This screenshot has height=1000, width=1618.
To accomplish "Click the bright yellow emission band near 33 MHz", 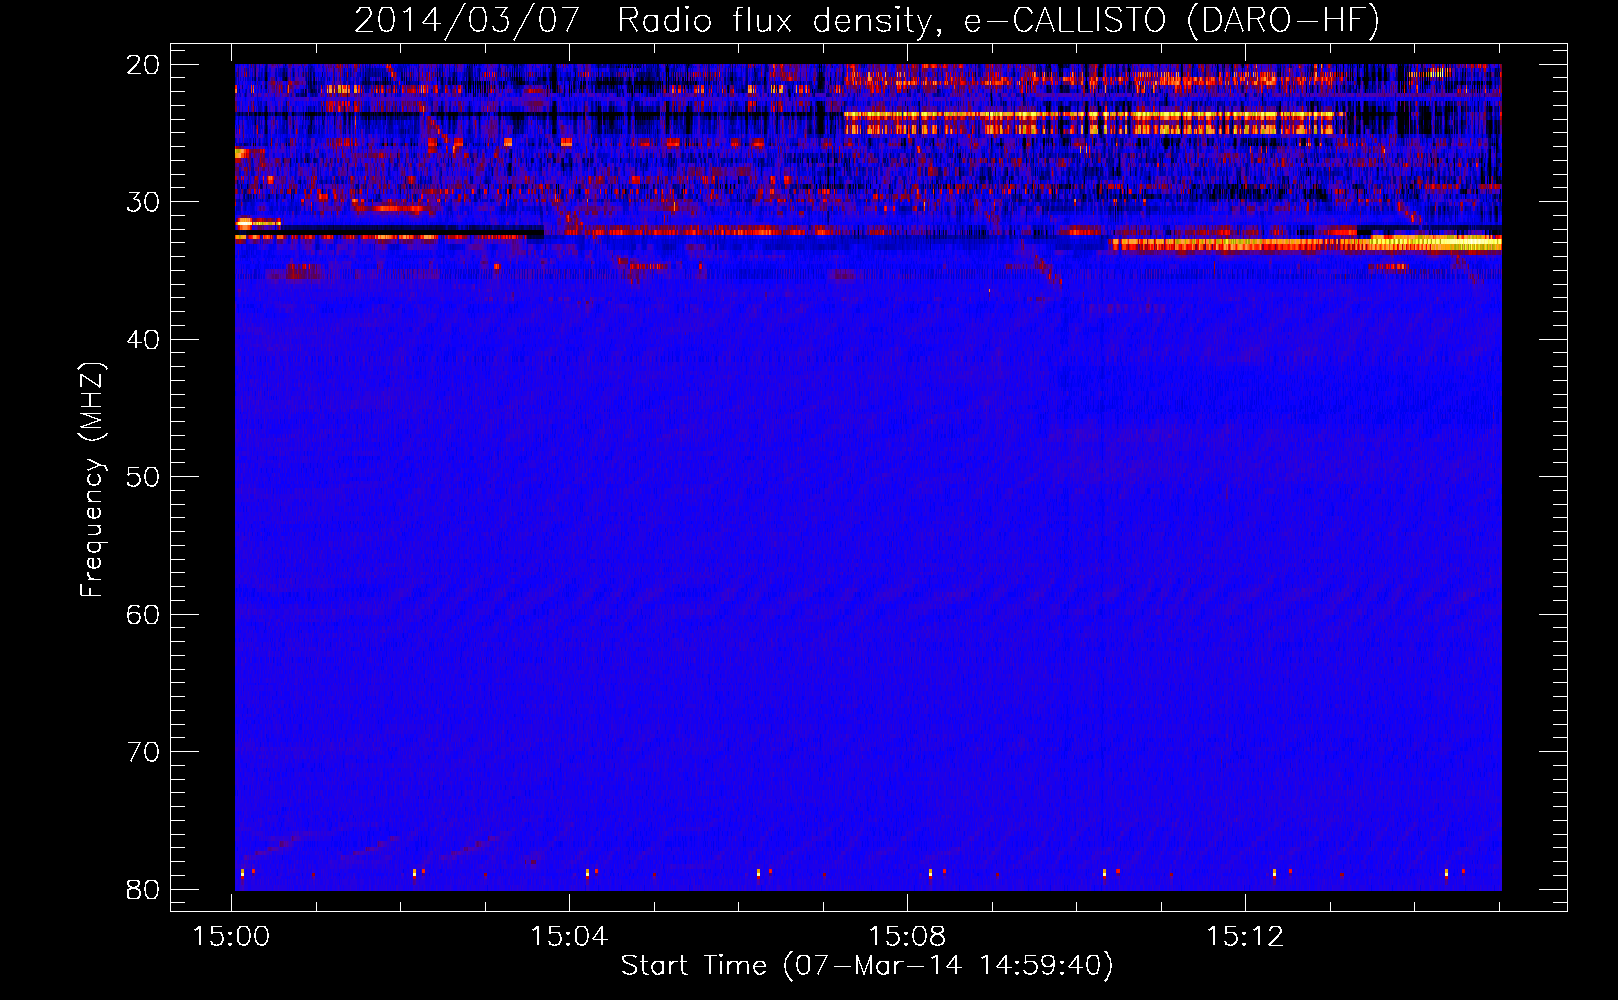I will 1306,243.
